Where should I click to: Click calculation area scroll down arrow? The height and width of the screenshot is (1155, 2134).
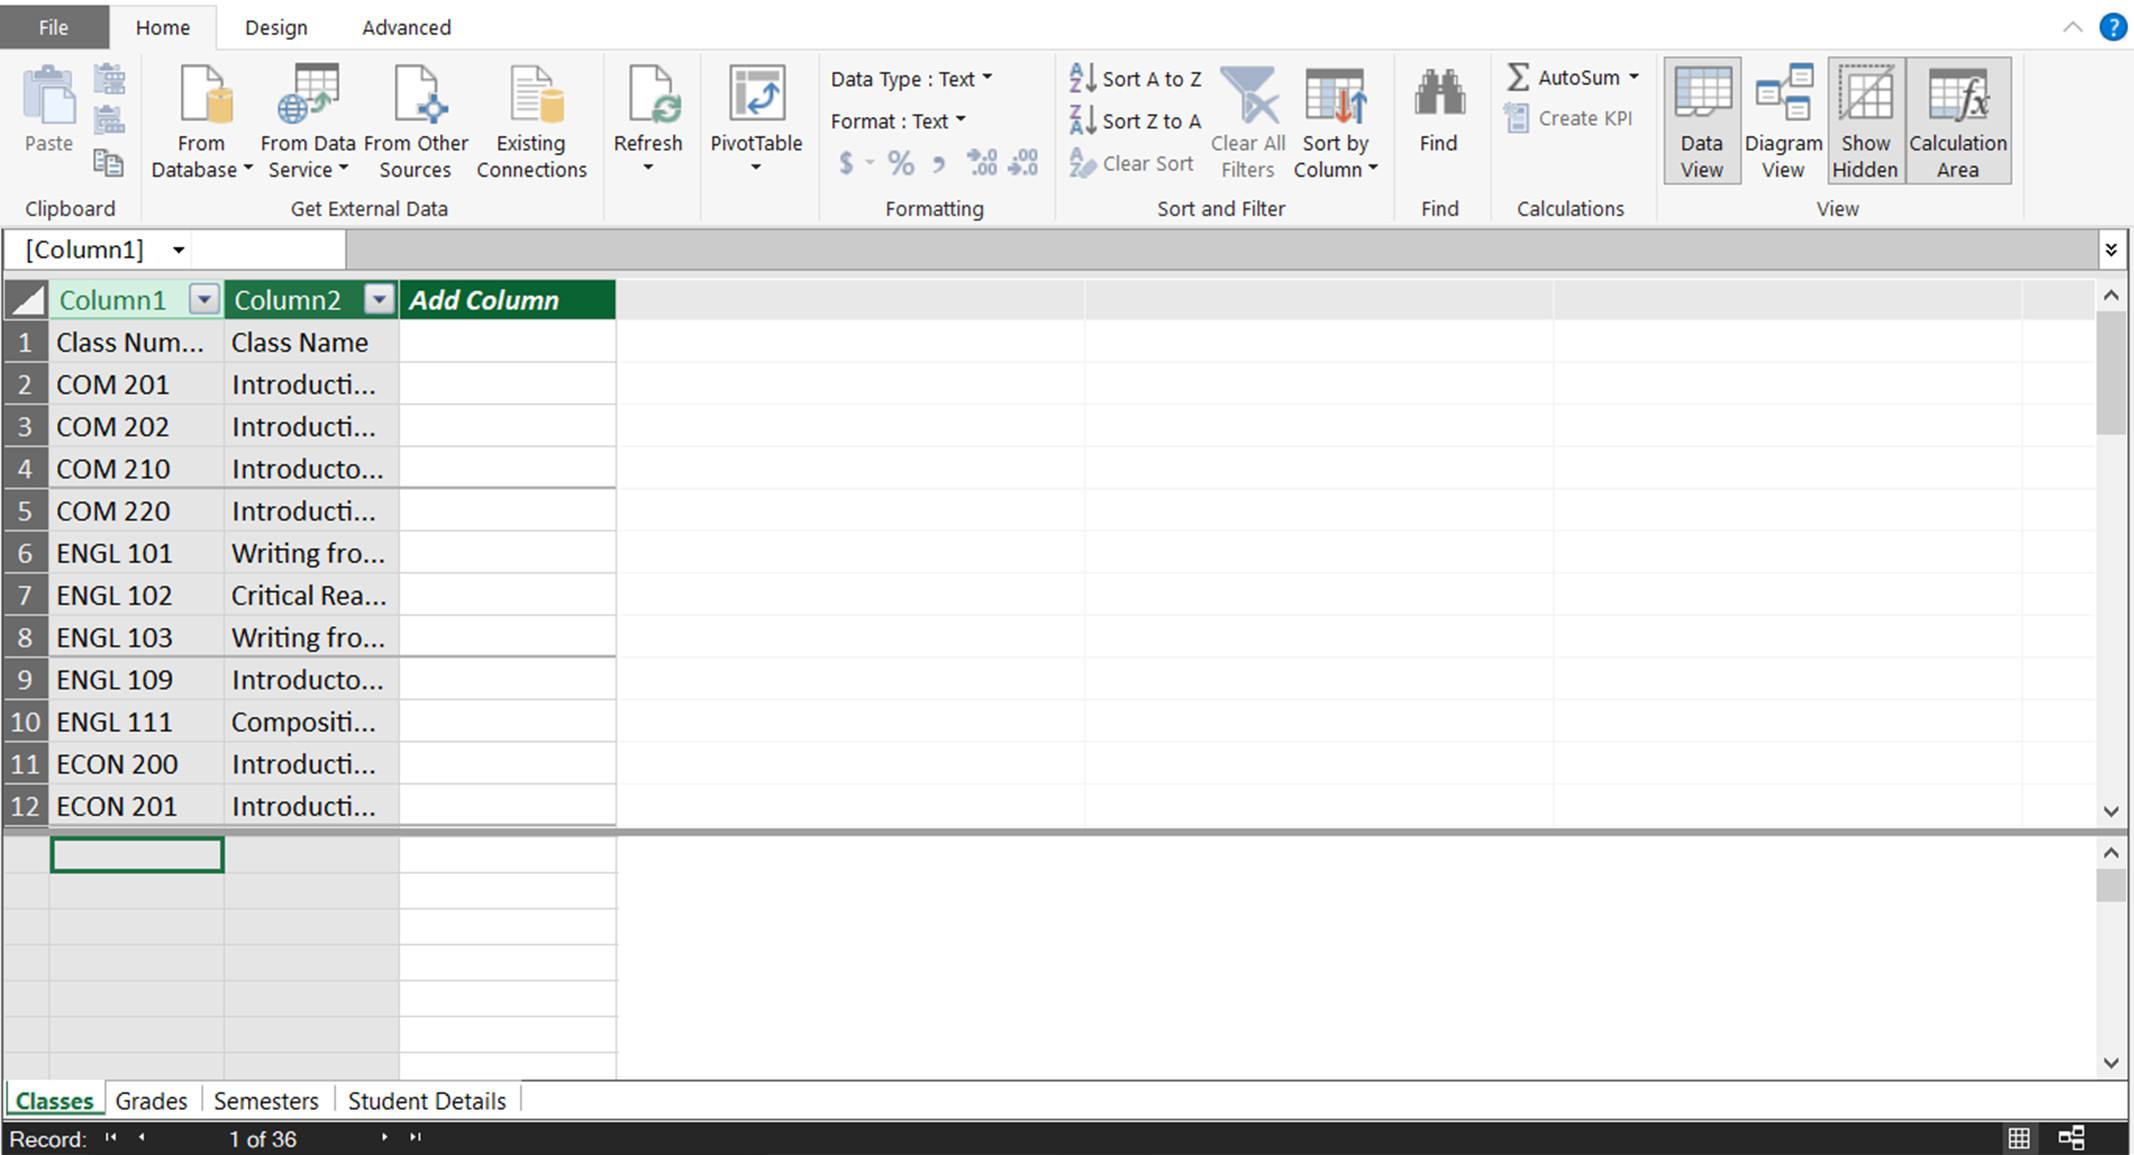coord(2111,1063)
